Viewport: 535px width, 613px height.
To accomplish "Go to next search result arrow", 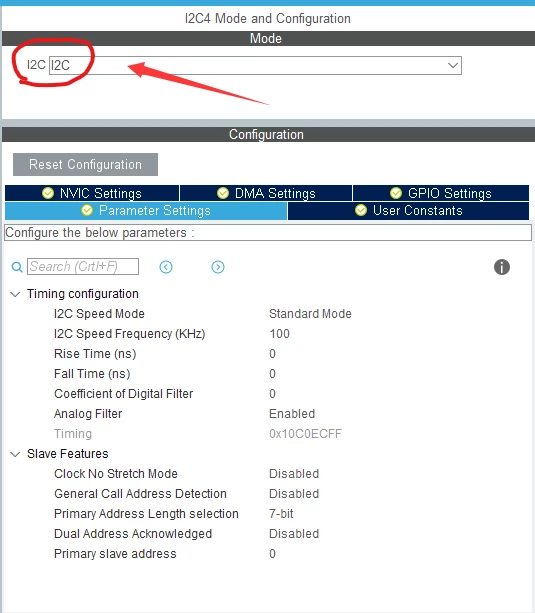I will click(218, 267).
